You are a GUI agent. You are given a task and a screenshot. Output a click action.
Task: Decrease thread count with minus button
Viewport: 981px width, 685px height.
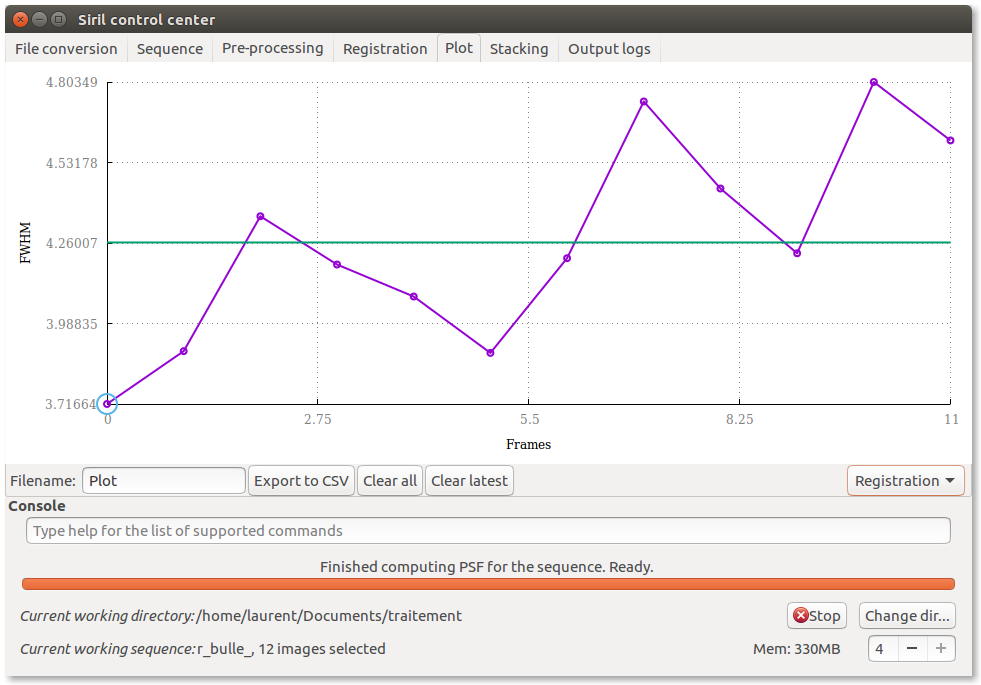point(912,648)
